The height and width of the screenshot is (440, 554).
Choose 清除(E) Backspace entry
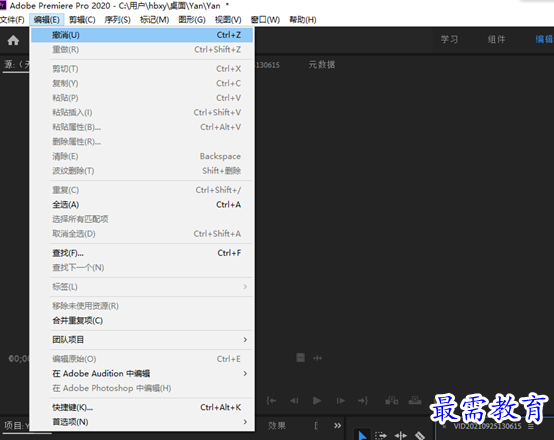pos(142,156)
